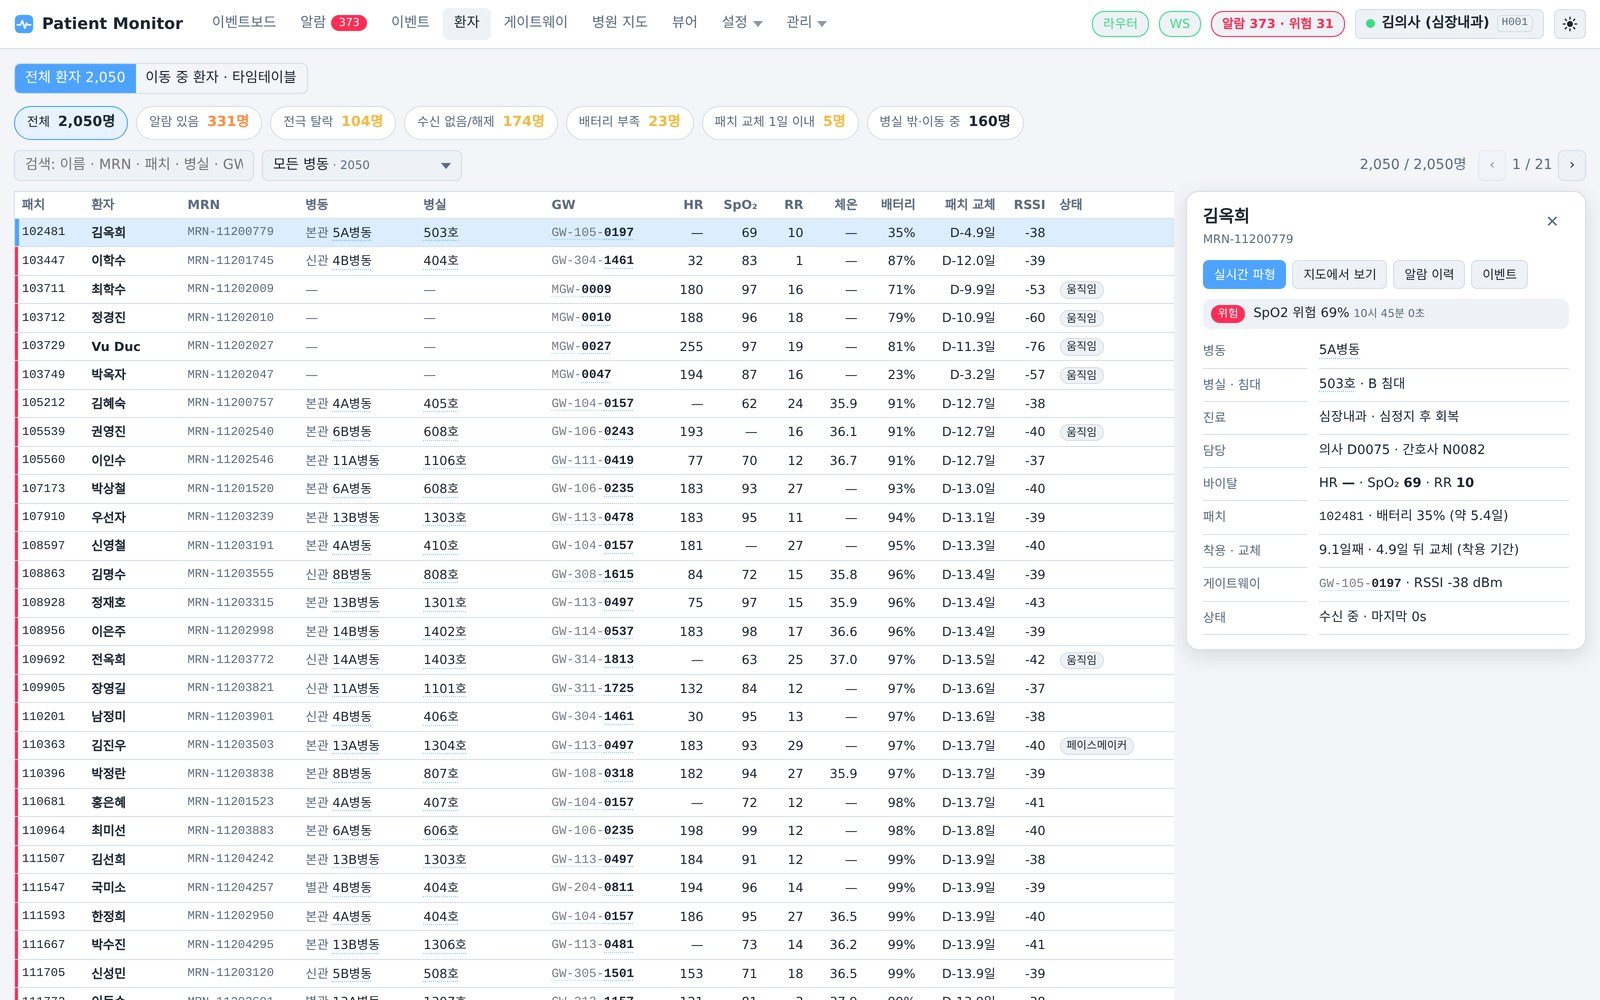Click the 움직임 tag on 전옥희 row
The width and height of the screenshot is (1600, 1000).
click(1081, 660)
